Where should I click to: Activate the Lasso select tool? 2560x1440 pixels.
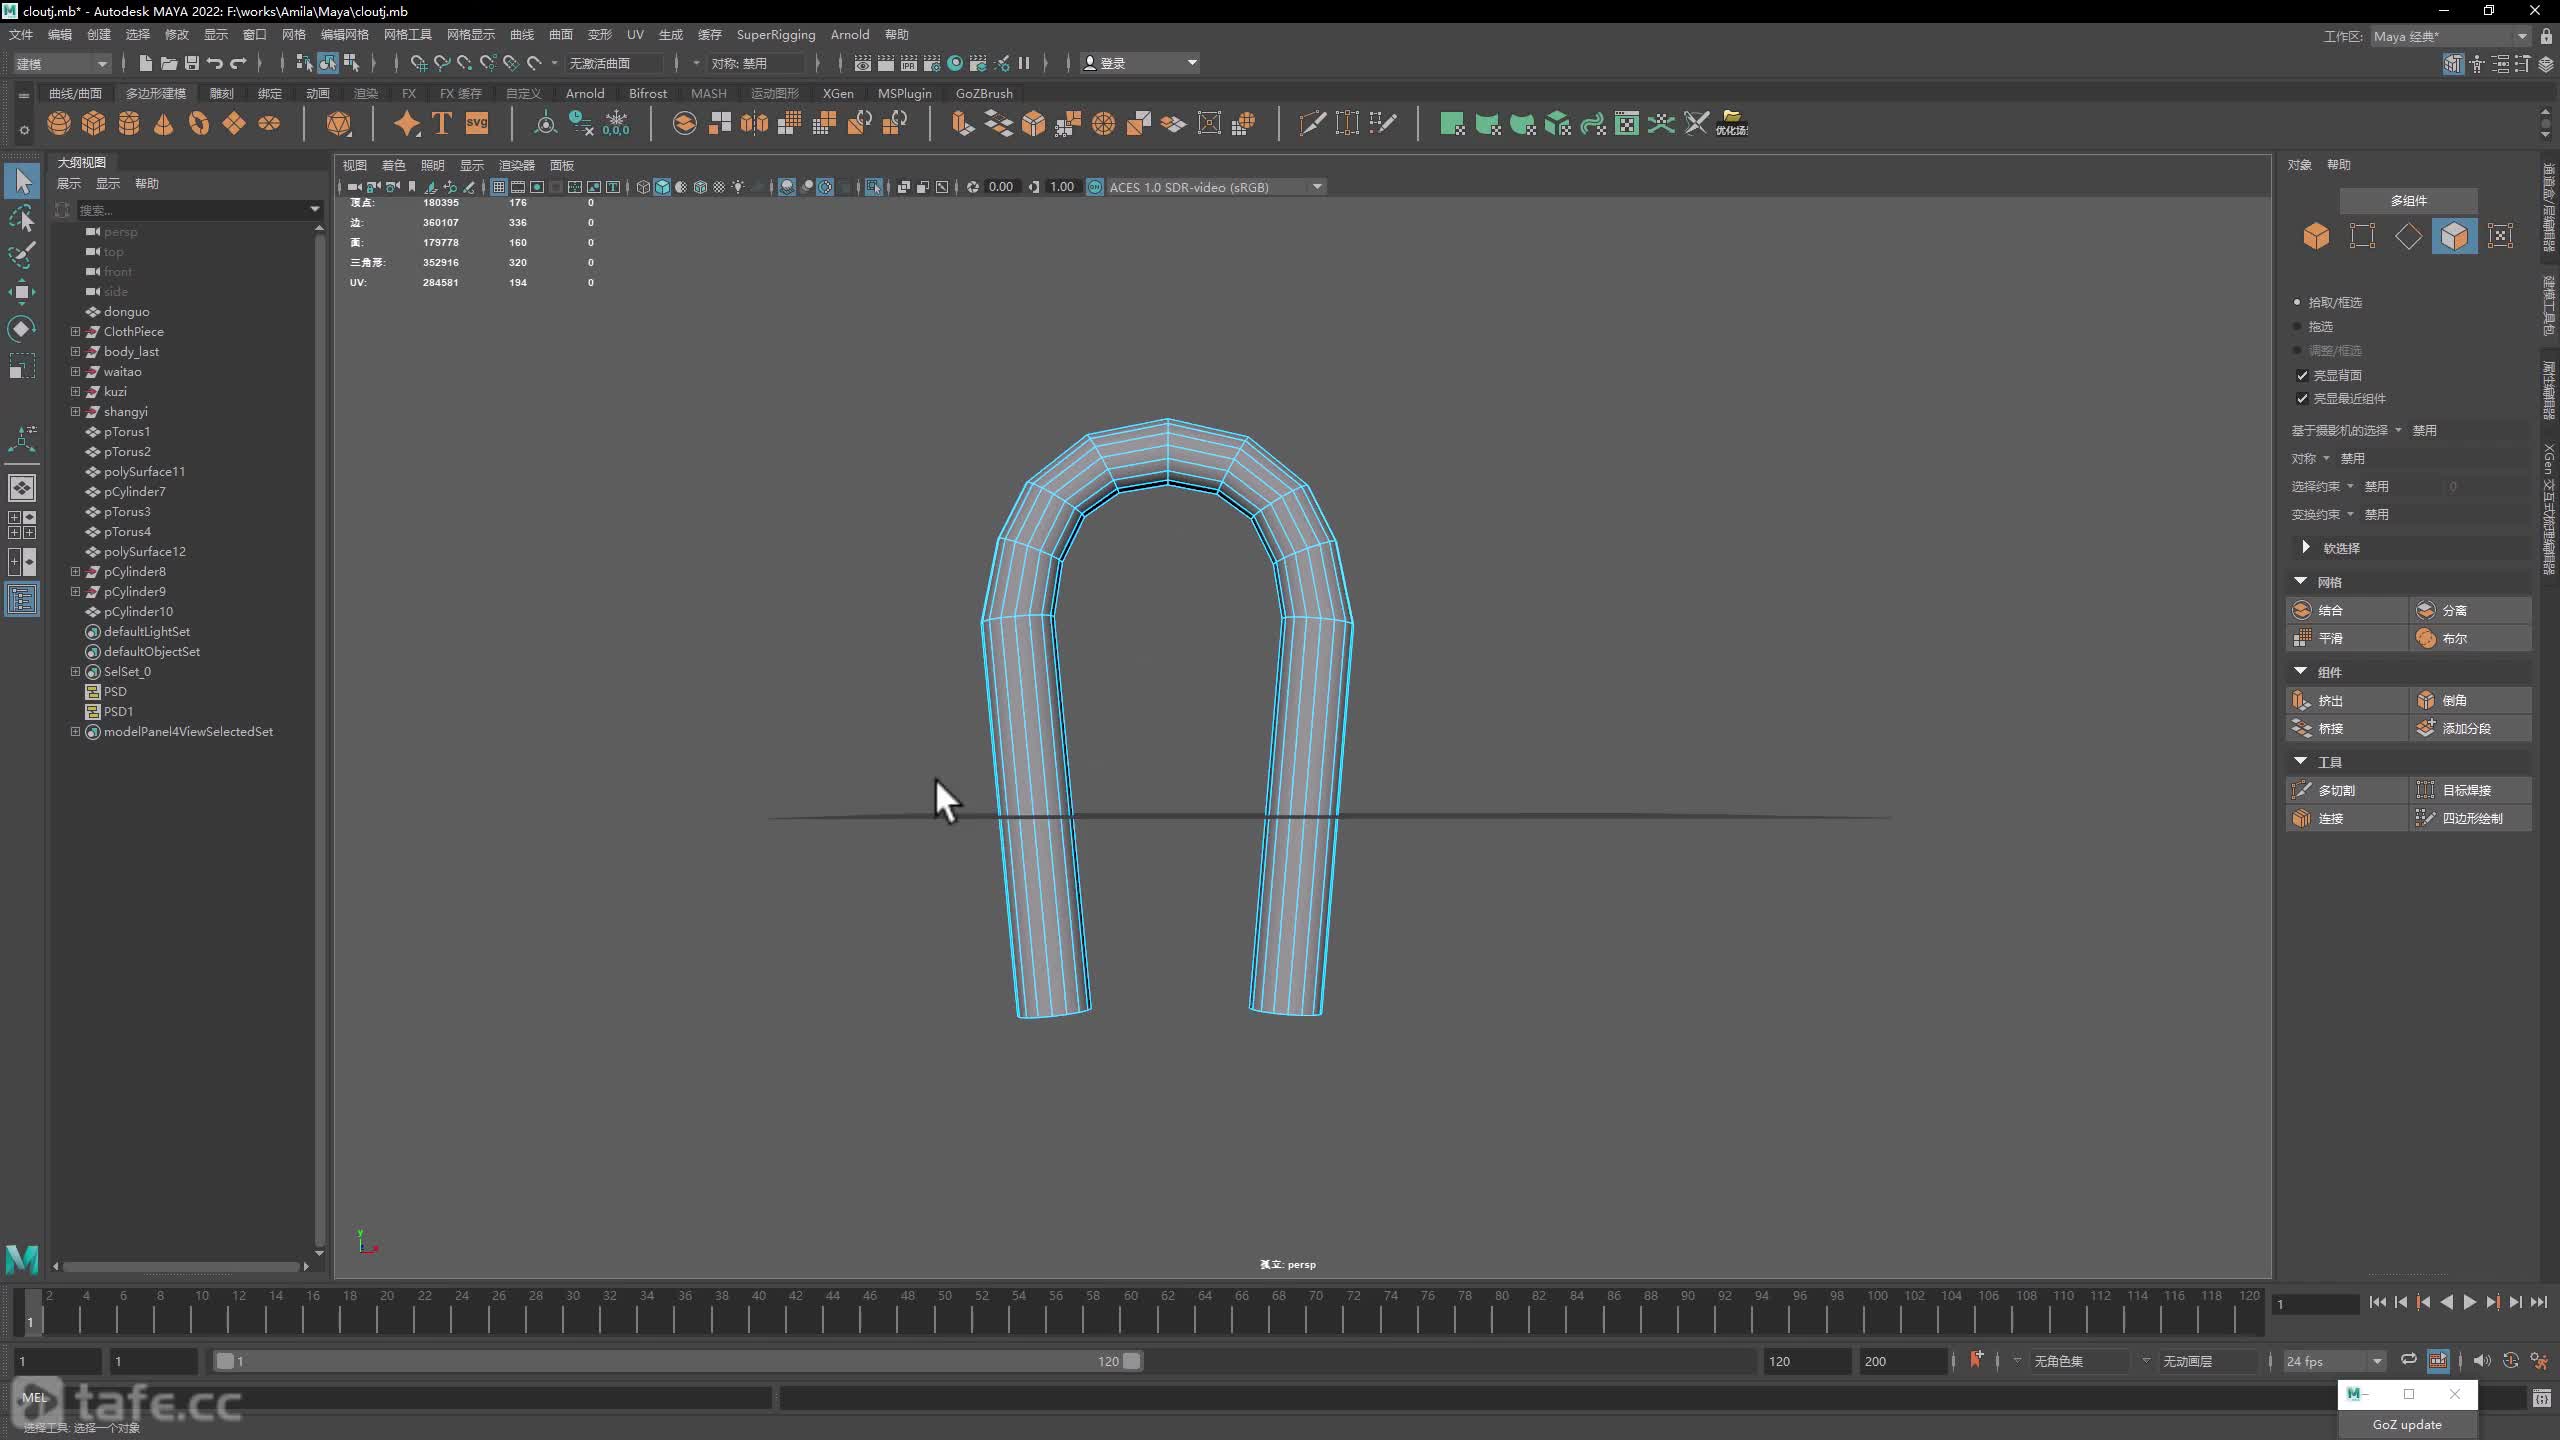pos(22,218)
